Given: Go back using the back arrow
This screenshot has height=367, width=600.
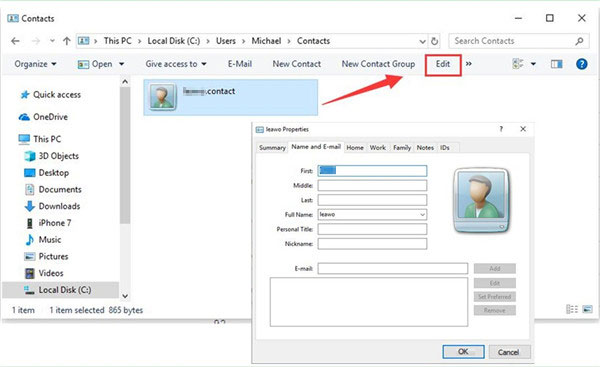Looking at the screenshot, I should point(15,41).
